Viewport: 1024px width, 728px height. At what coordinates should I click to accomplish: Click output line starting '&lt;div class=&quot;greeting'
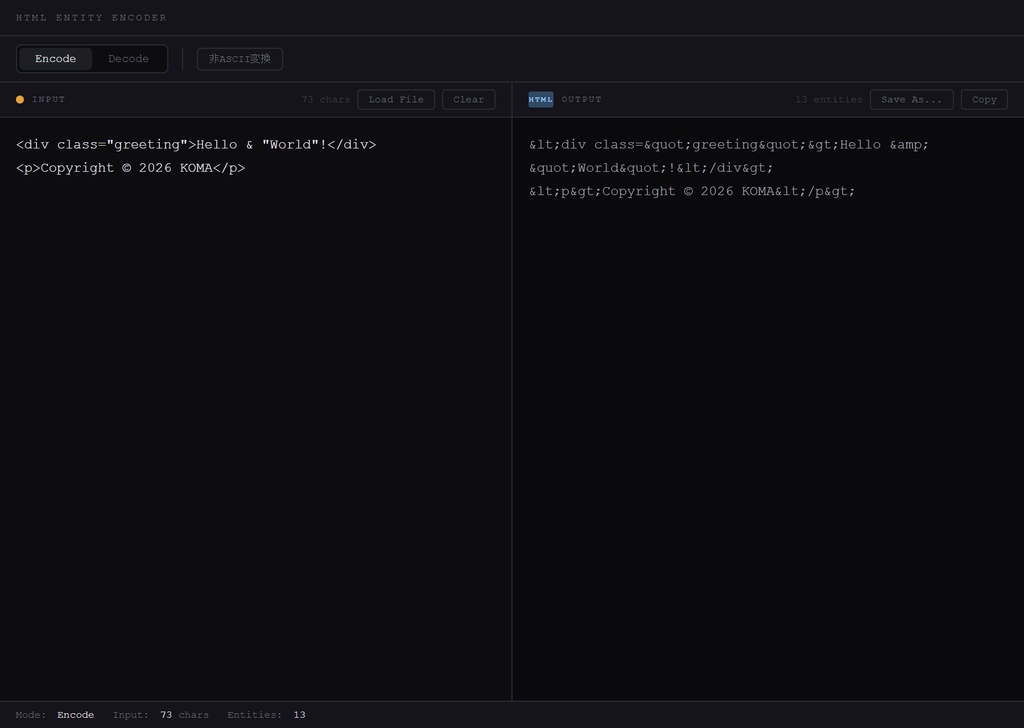[729, 144]
